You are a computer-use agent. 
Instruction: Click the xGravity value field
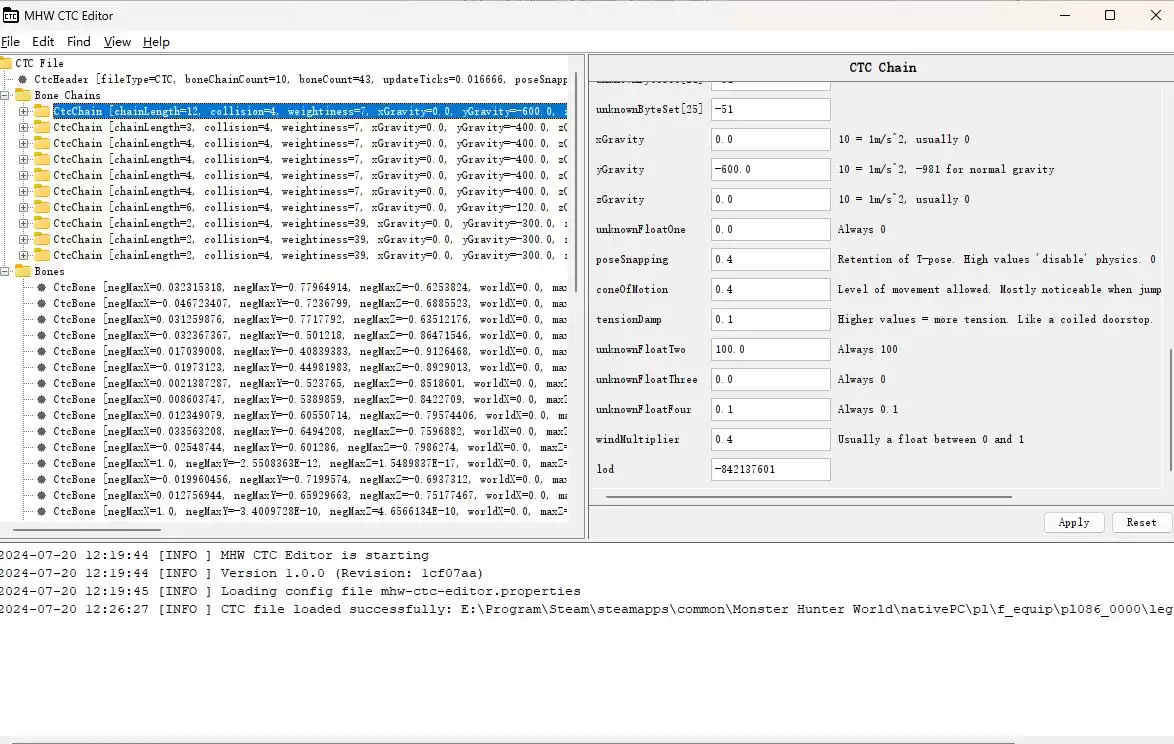pyautogui.click(x=770, y=139)
